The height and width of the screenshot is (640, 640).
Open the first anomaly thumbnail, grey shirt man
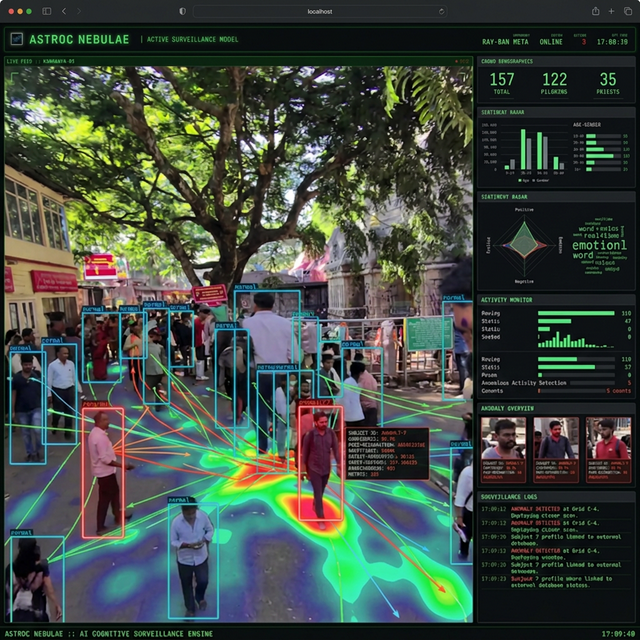coord(503,450)
